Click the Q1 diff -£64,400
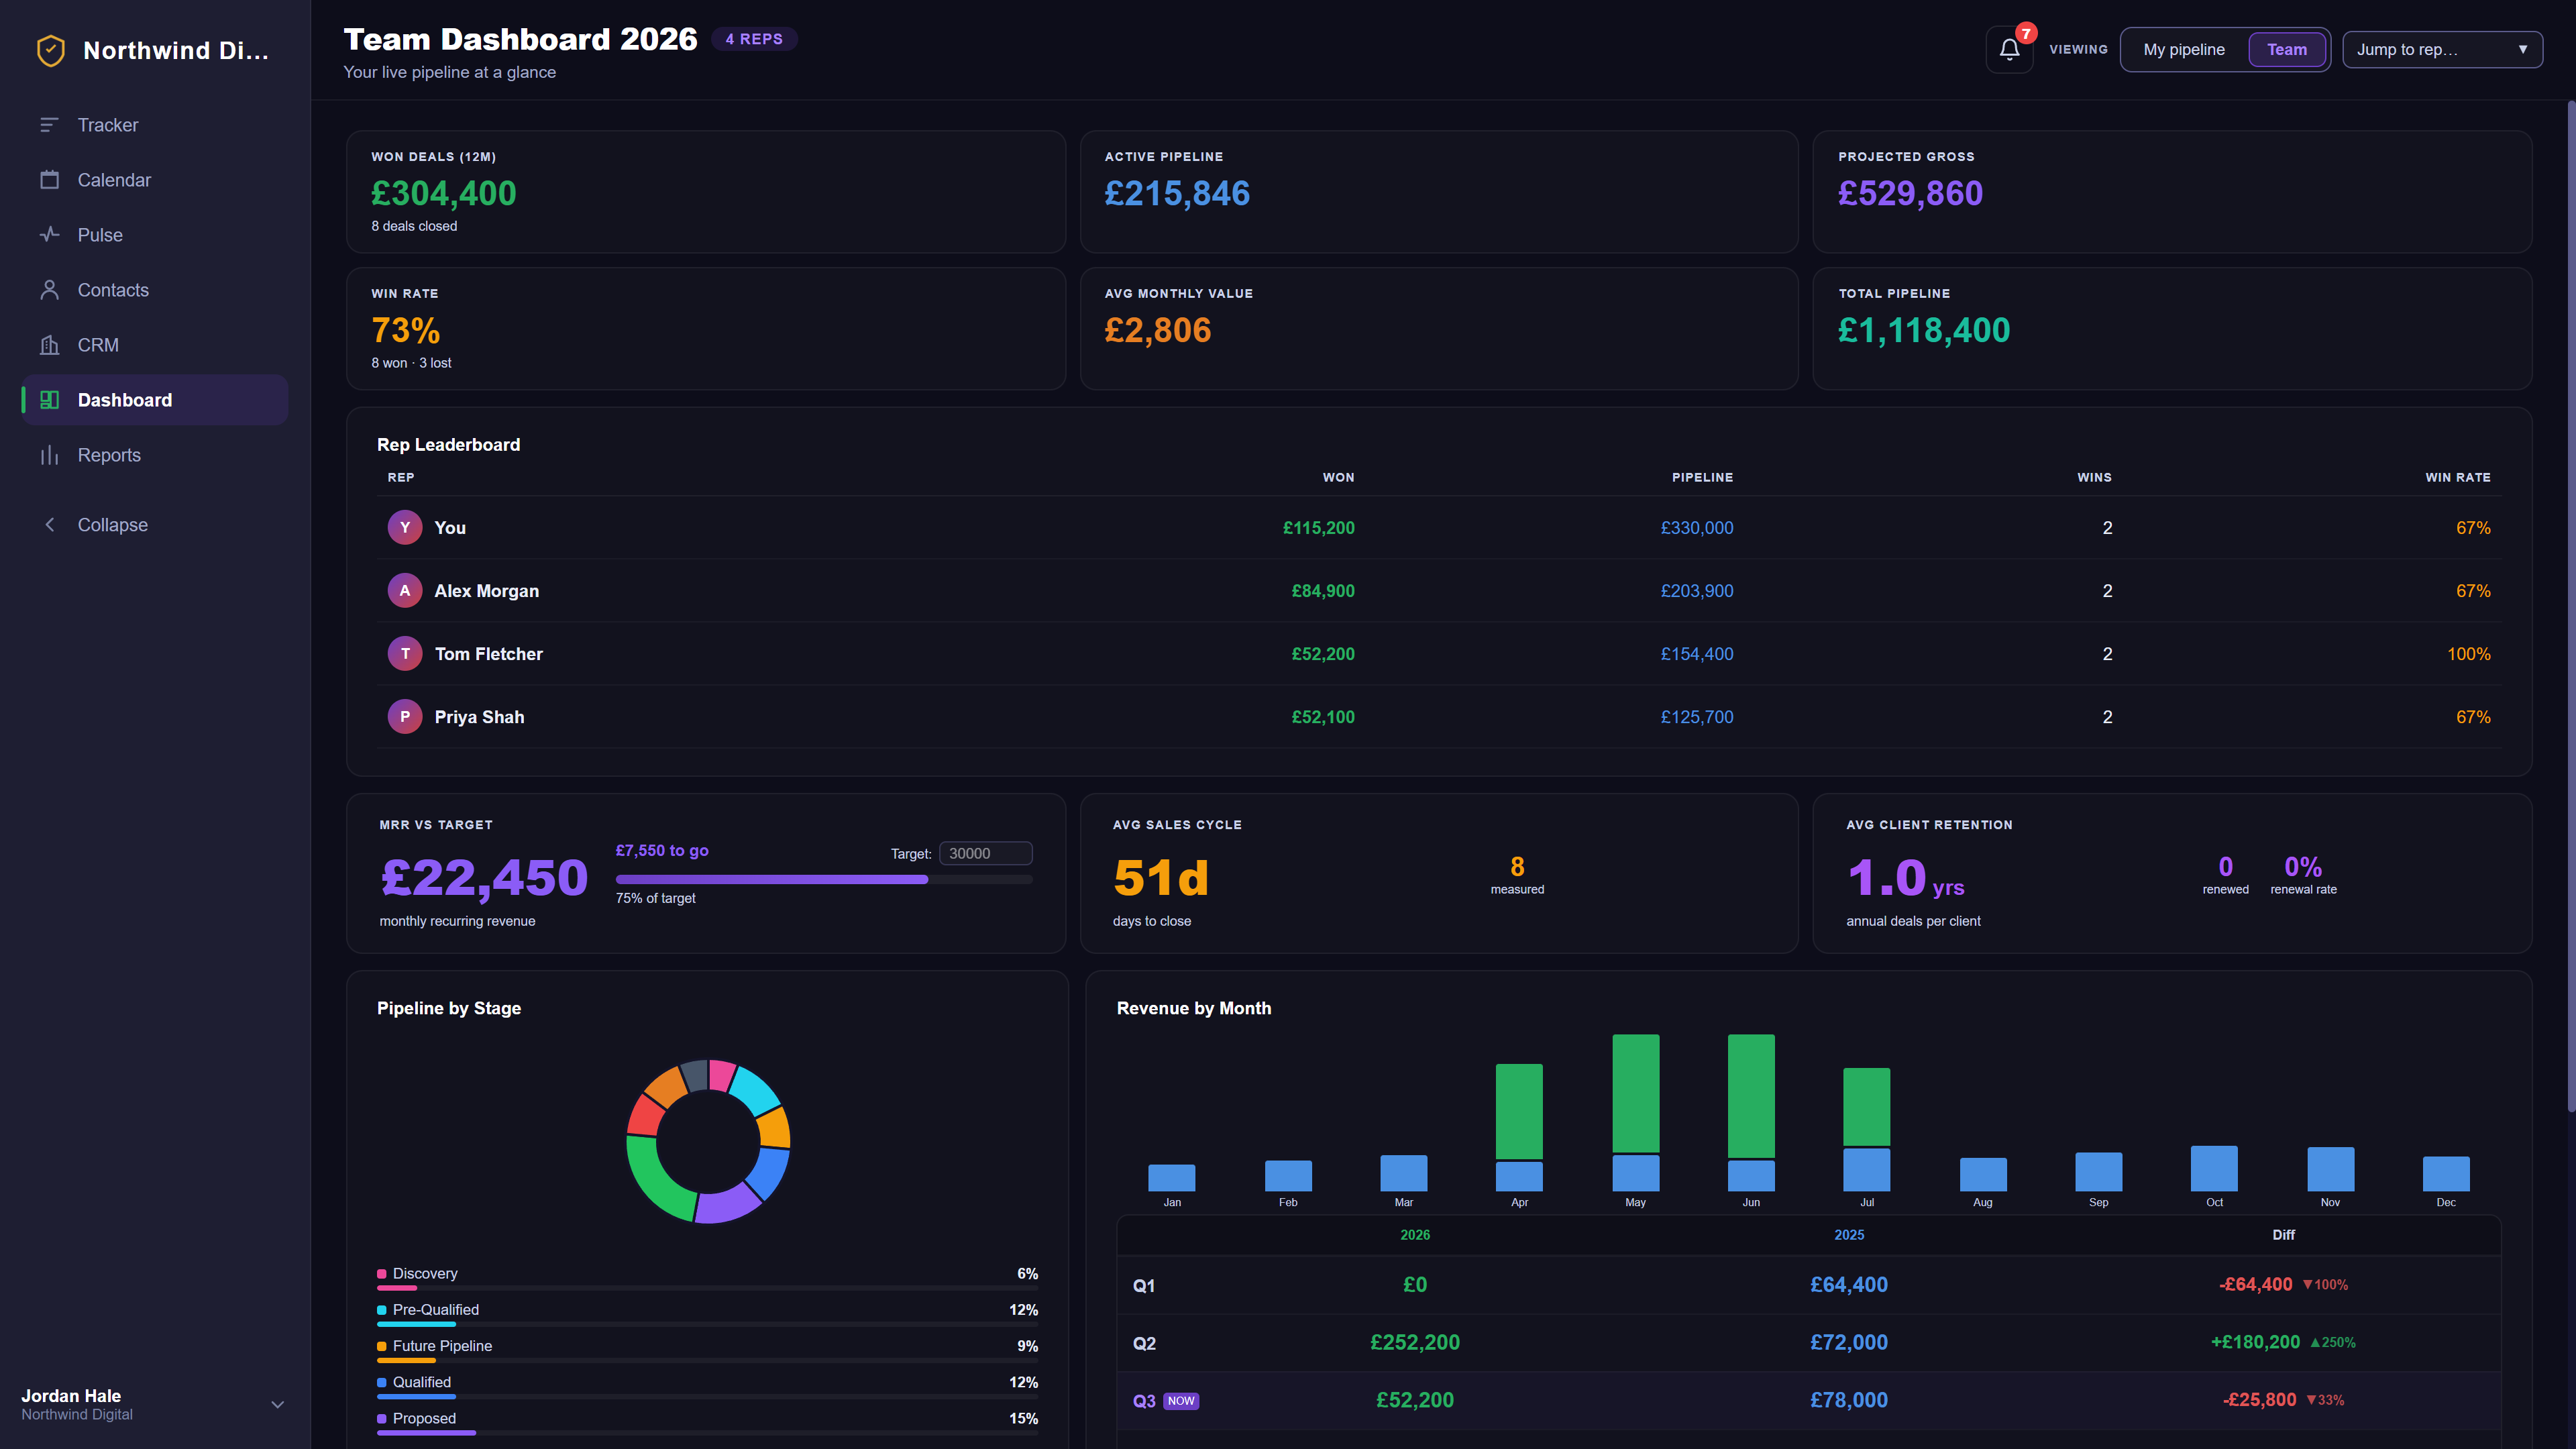 point(2256,1284)
